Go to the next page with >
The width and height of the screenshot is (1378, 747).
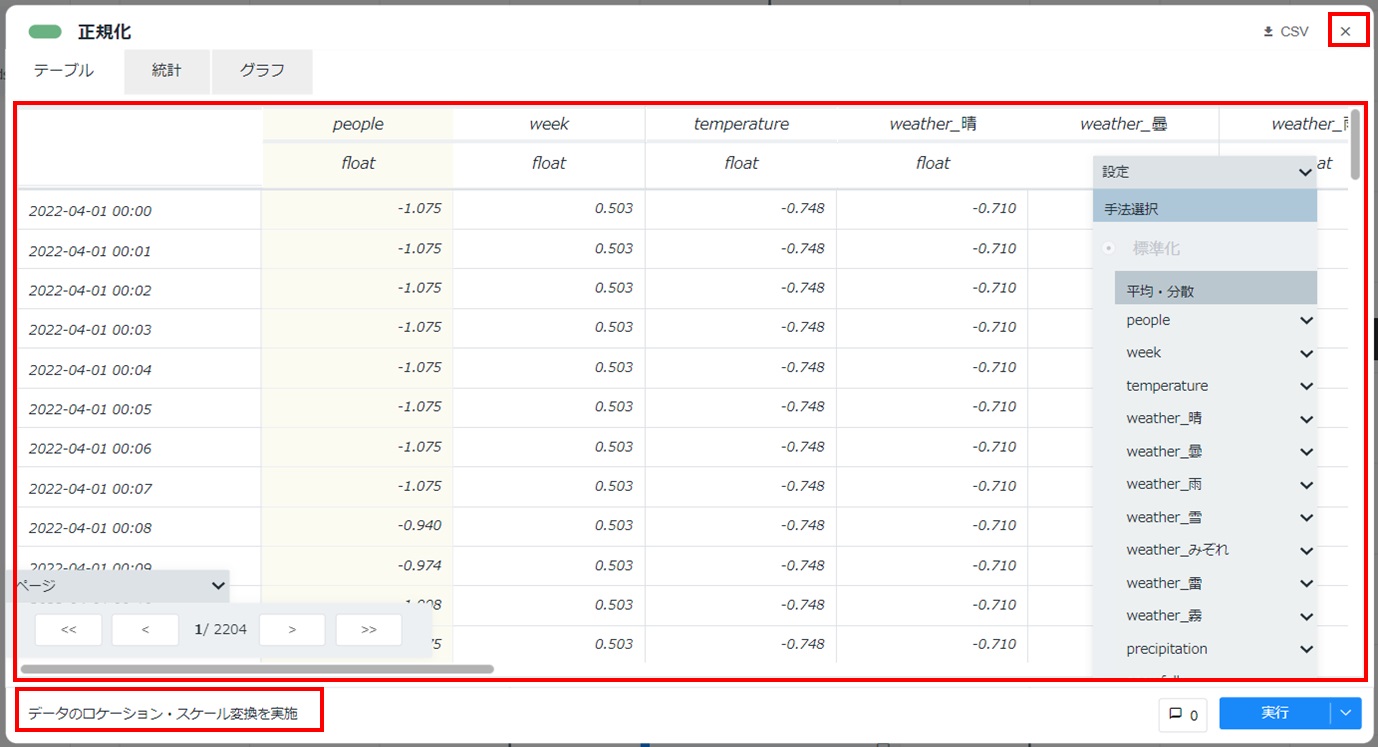pos(292,630)
